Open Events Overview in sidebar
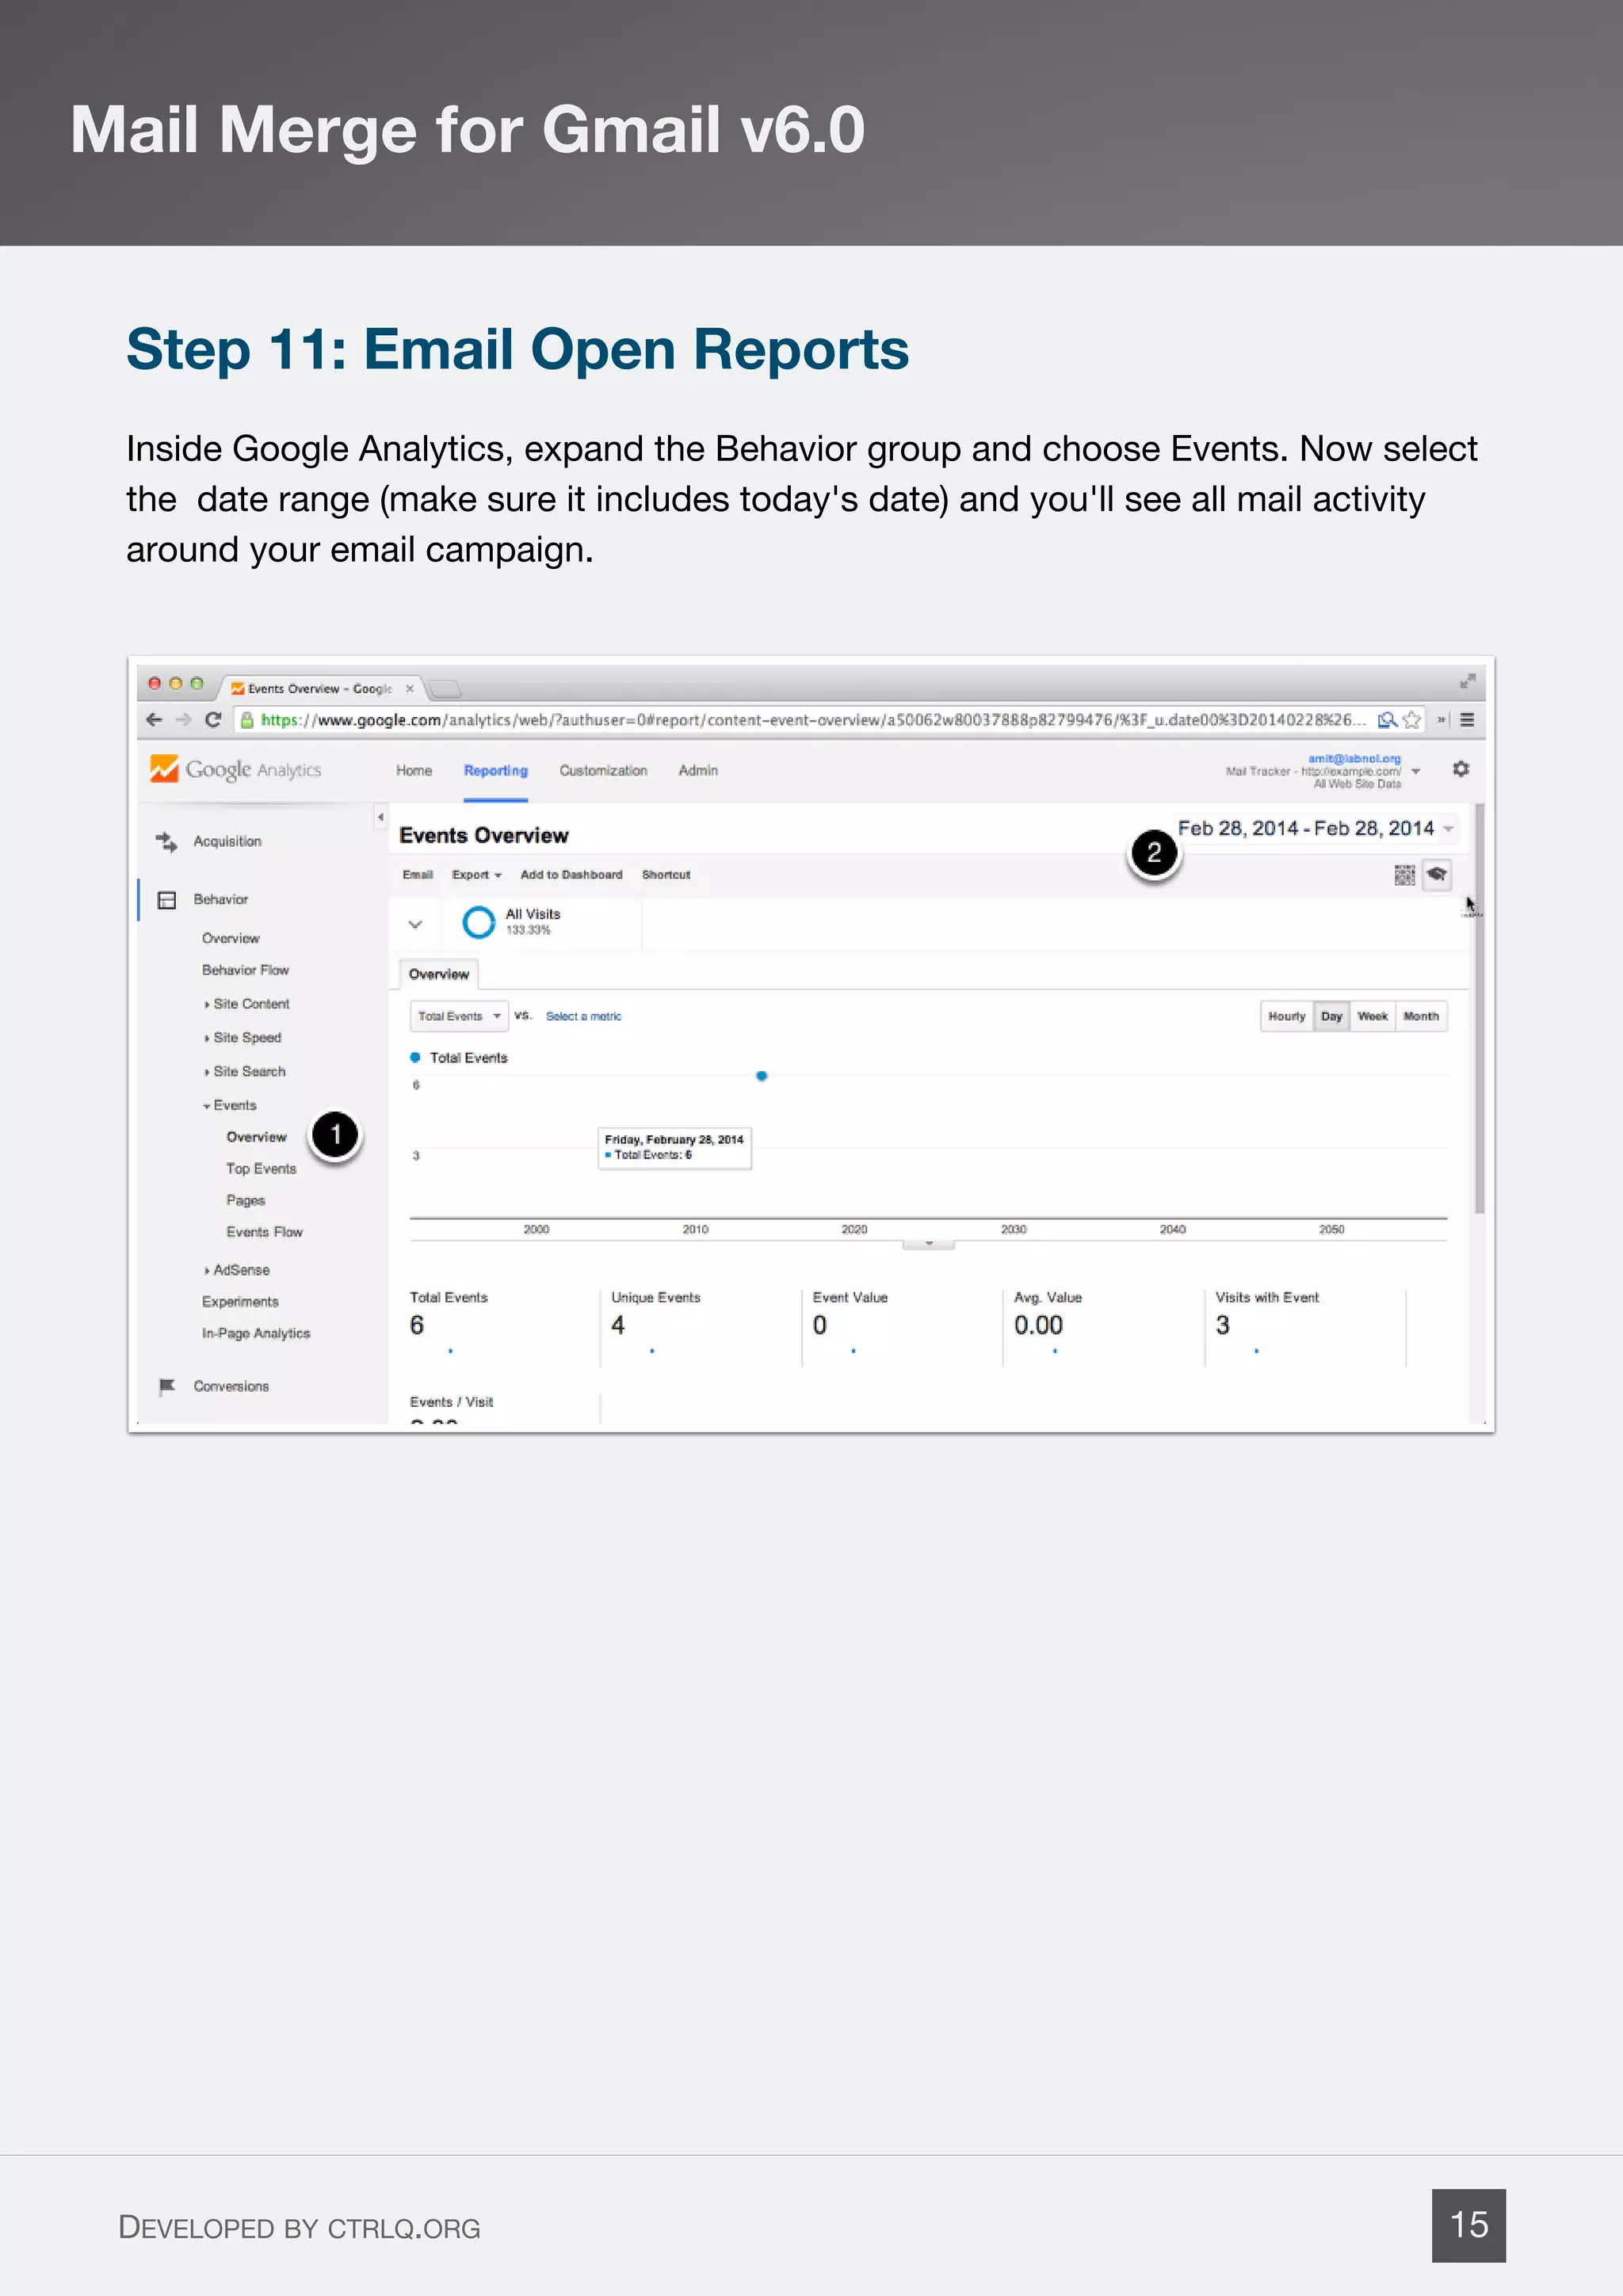The image size is (1623, 2296). (x=256, y=1137)
